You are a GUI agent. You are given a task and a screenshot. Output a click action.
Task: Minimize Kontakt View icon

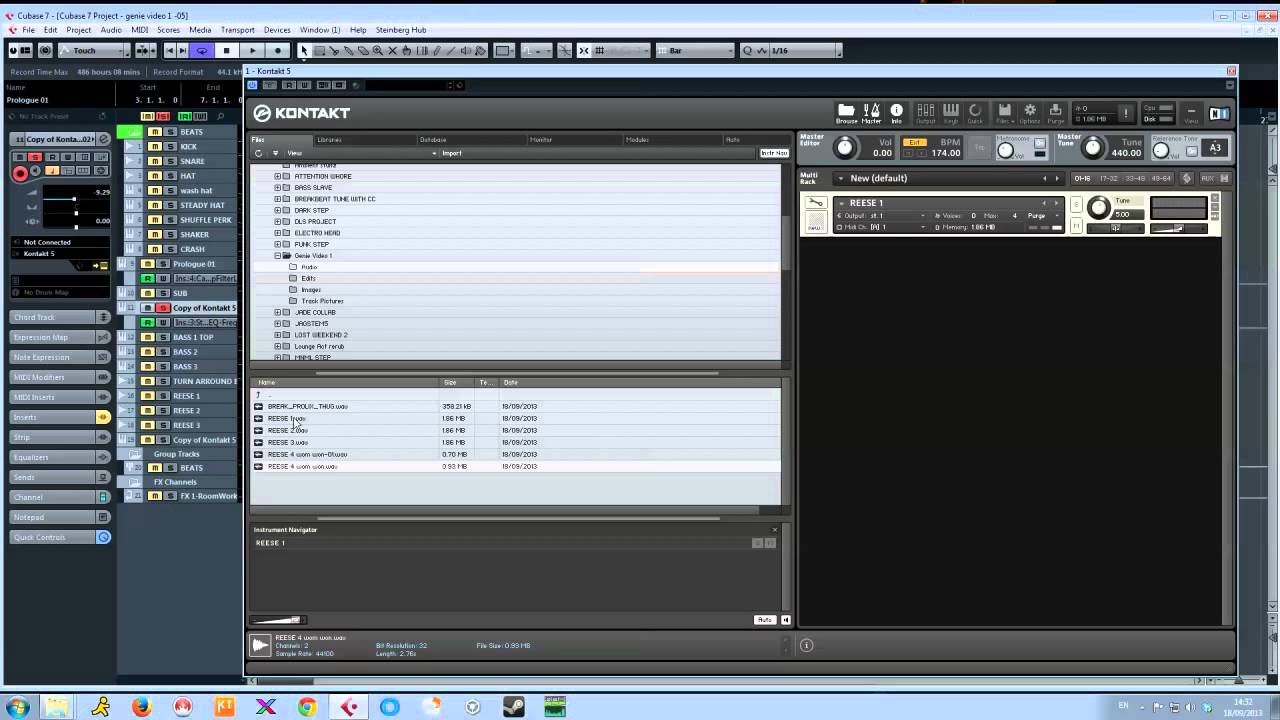(1191, 113)
